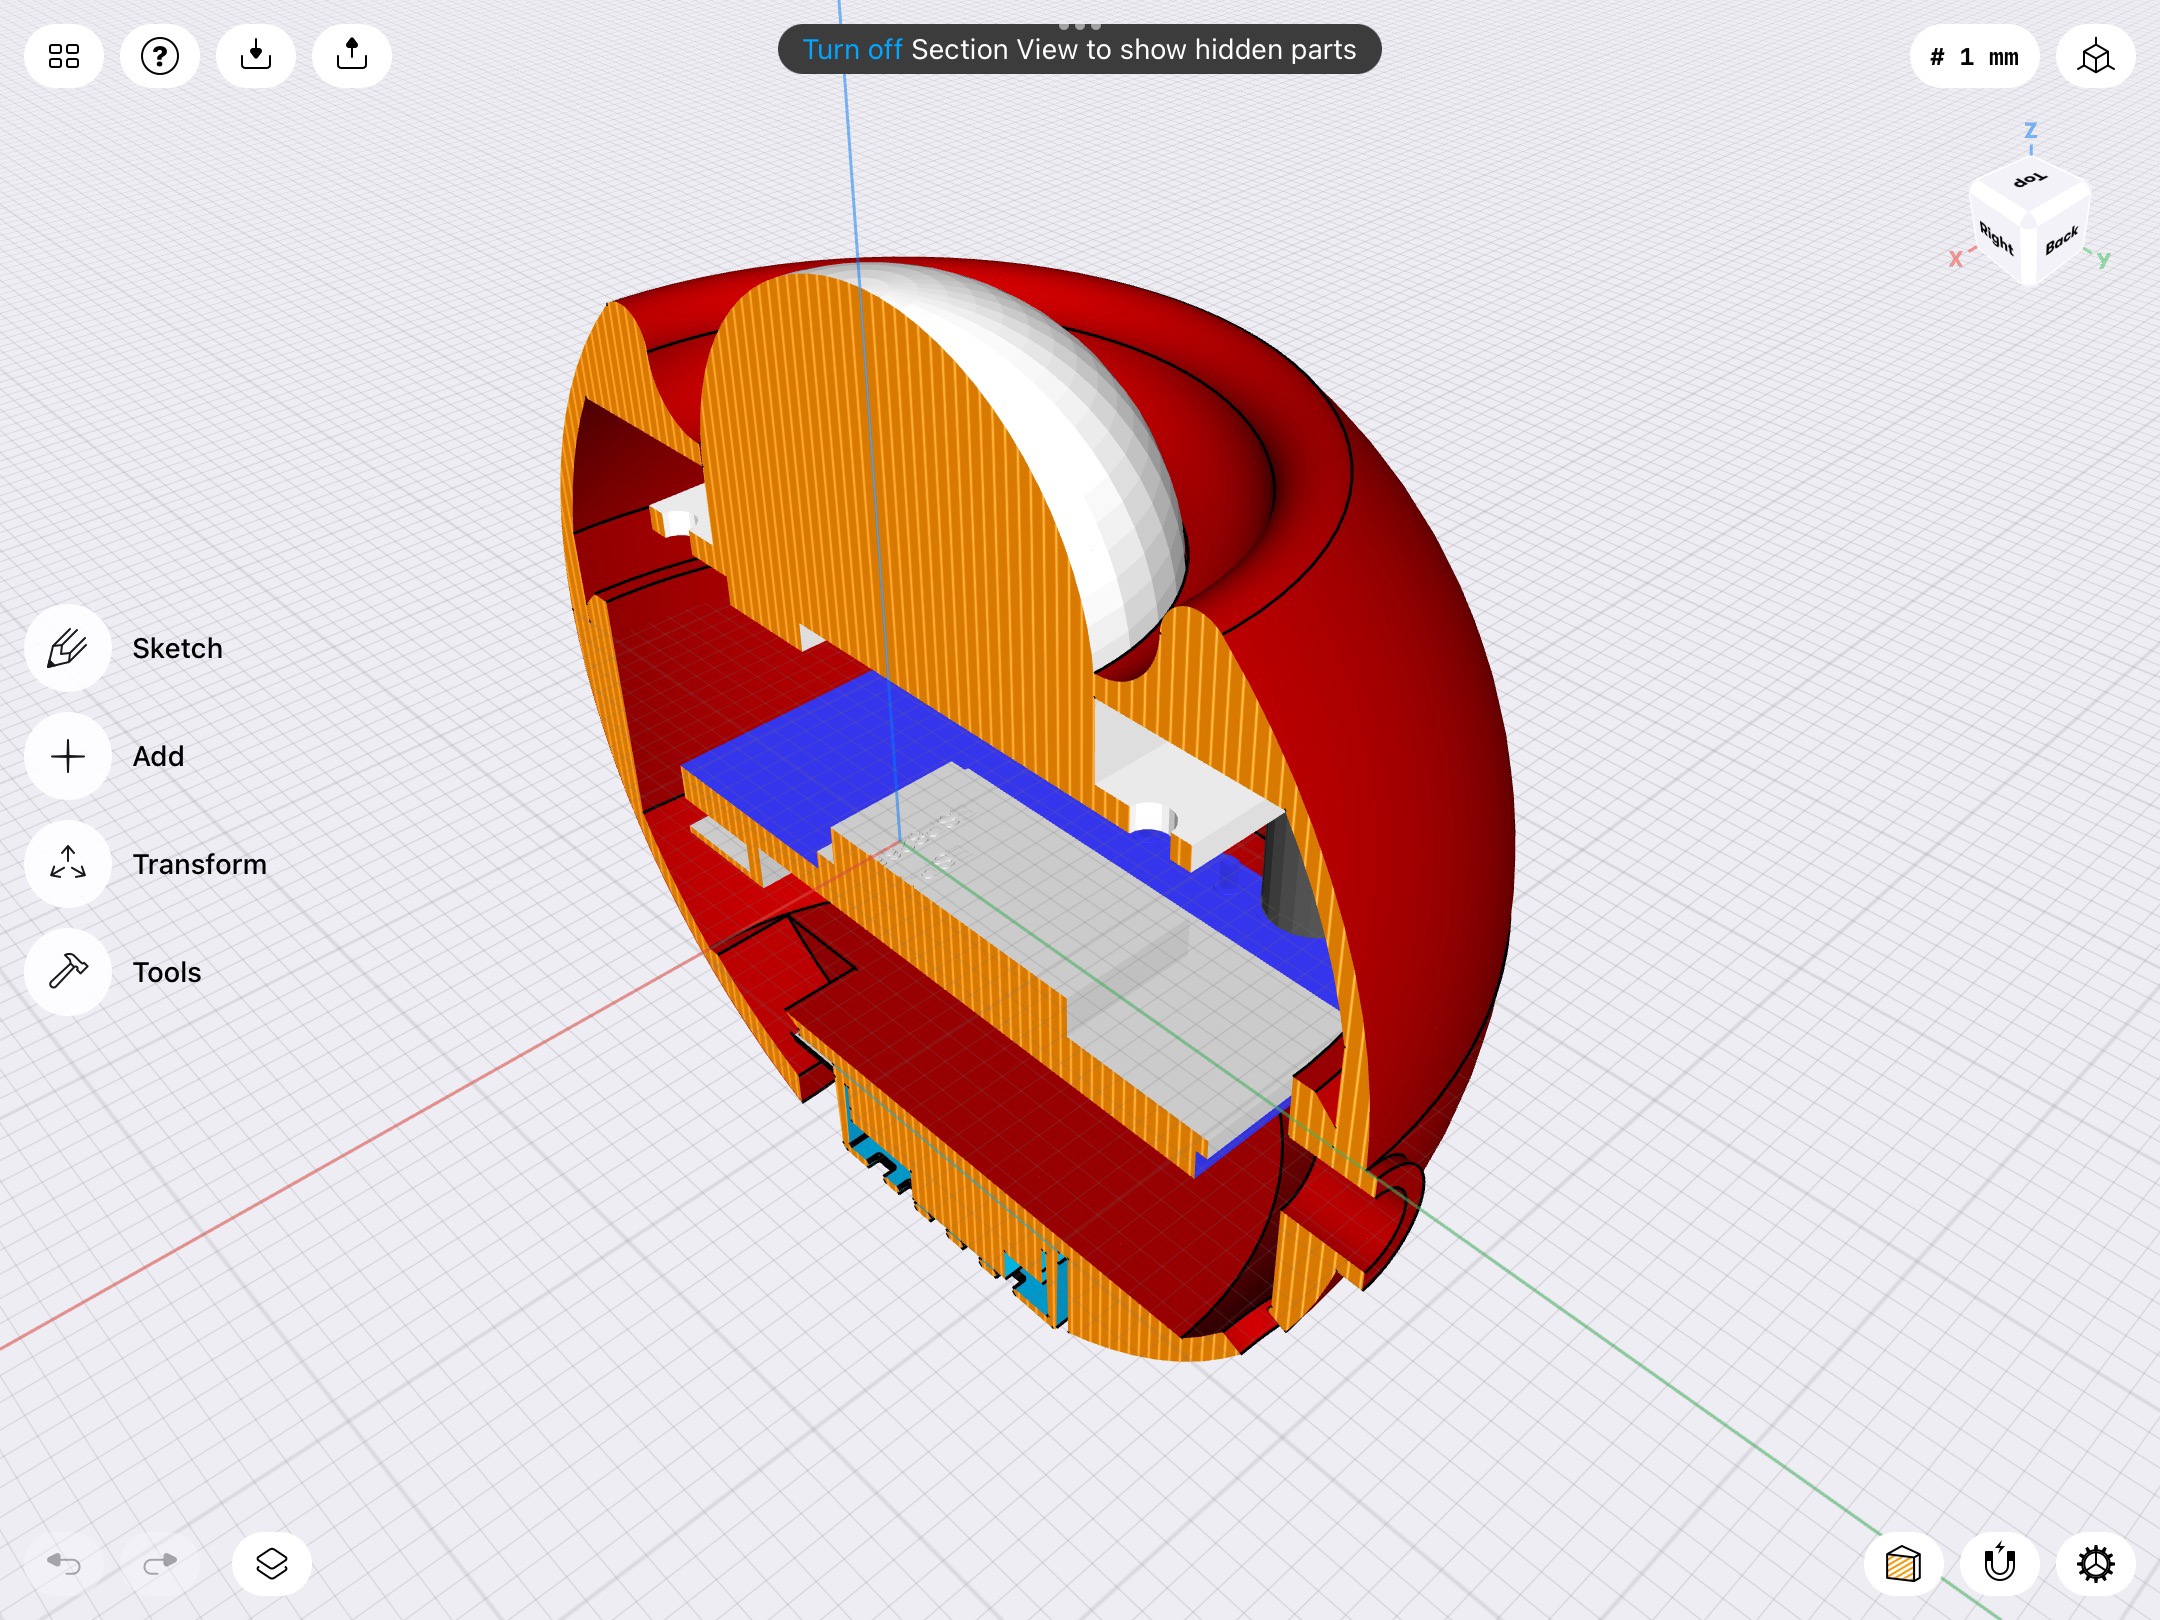Open the items layers stack icon
Image resolution: width=2160 pixels, height=1620 pixels.
click(272, 1563)
